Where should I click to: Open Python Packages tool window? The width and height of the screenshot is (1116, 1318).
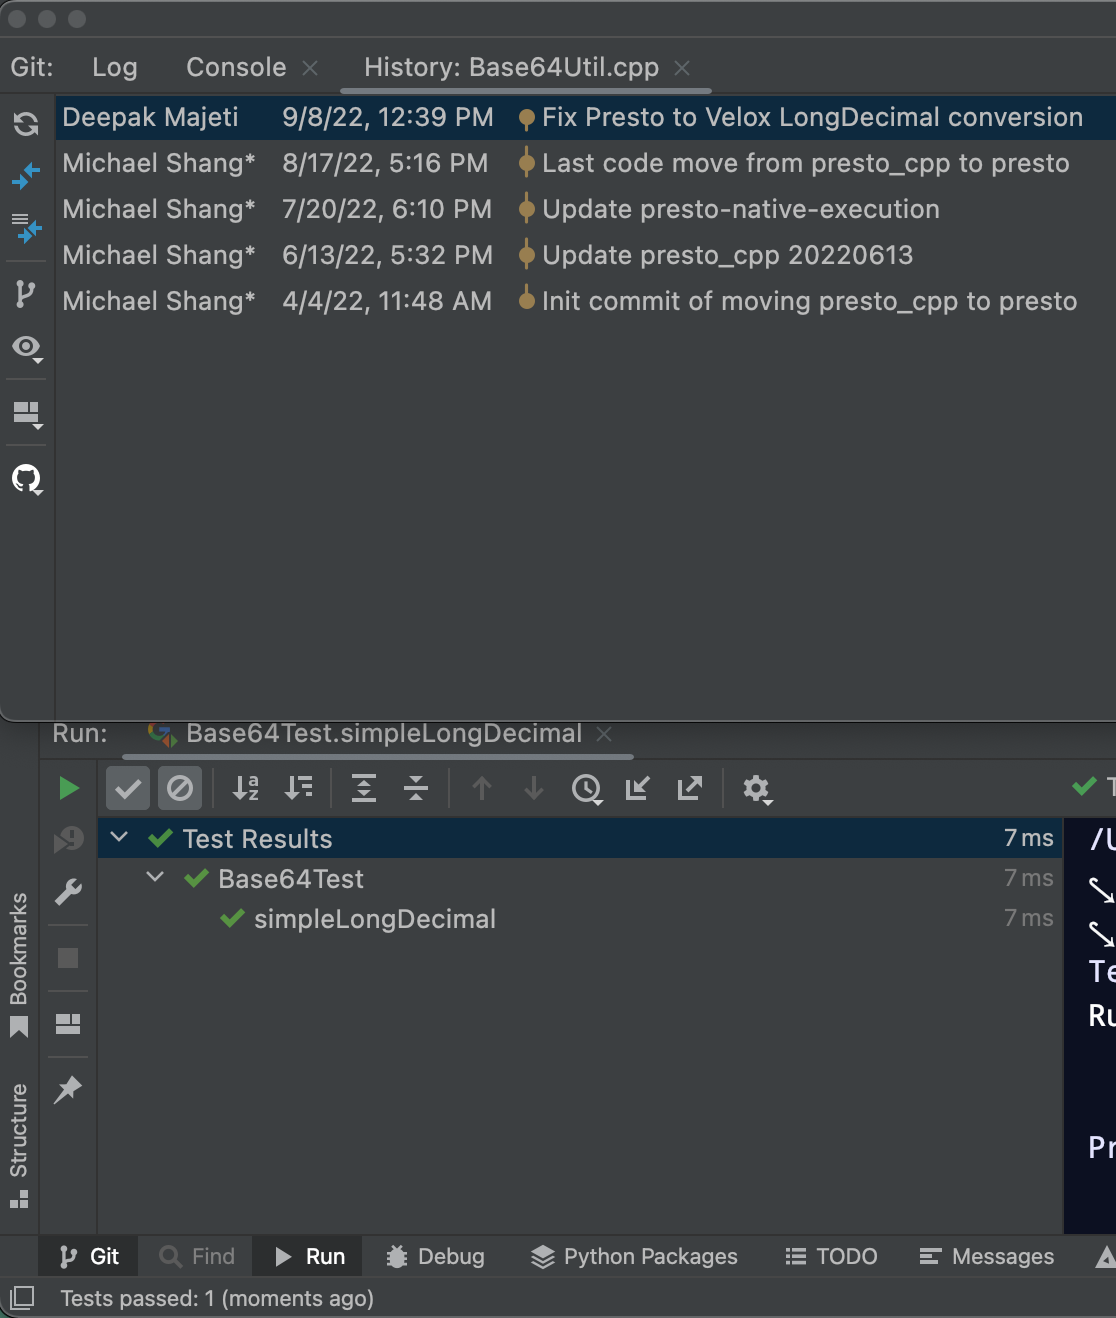coord(634,1256)
